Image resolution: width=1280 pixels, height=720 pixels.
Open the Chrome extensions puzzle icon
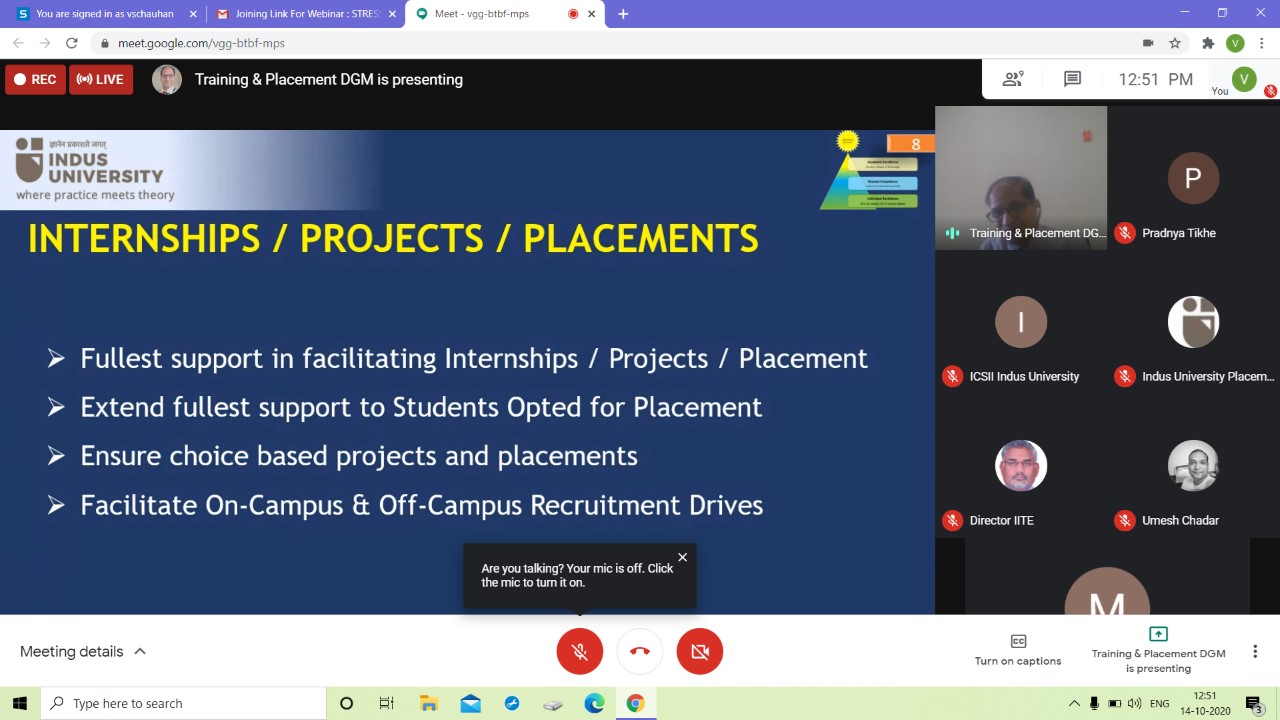click(1208, 43)
